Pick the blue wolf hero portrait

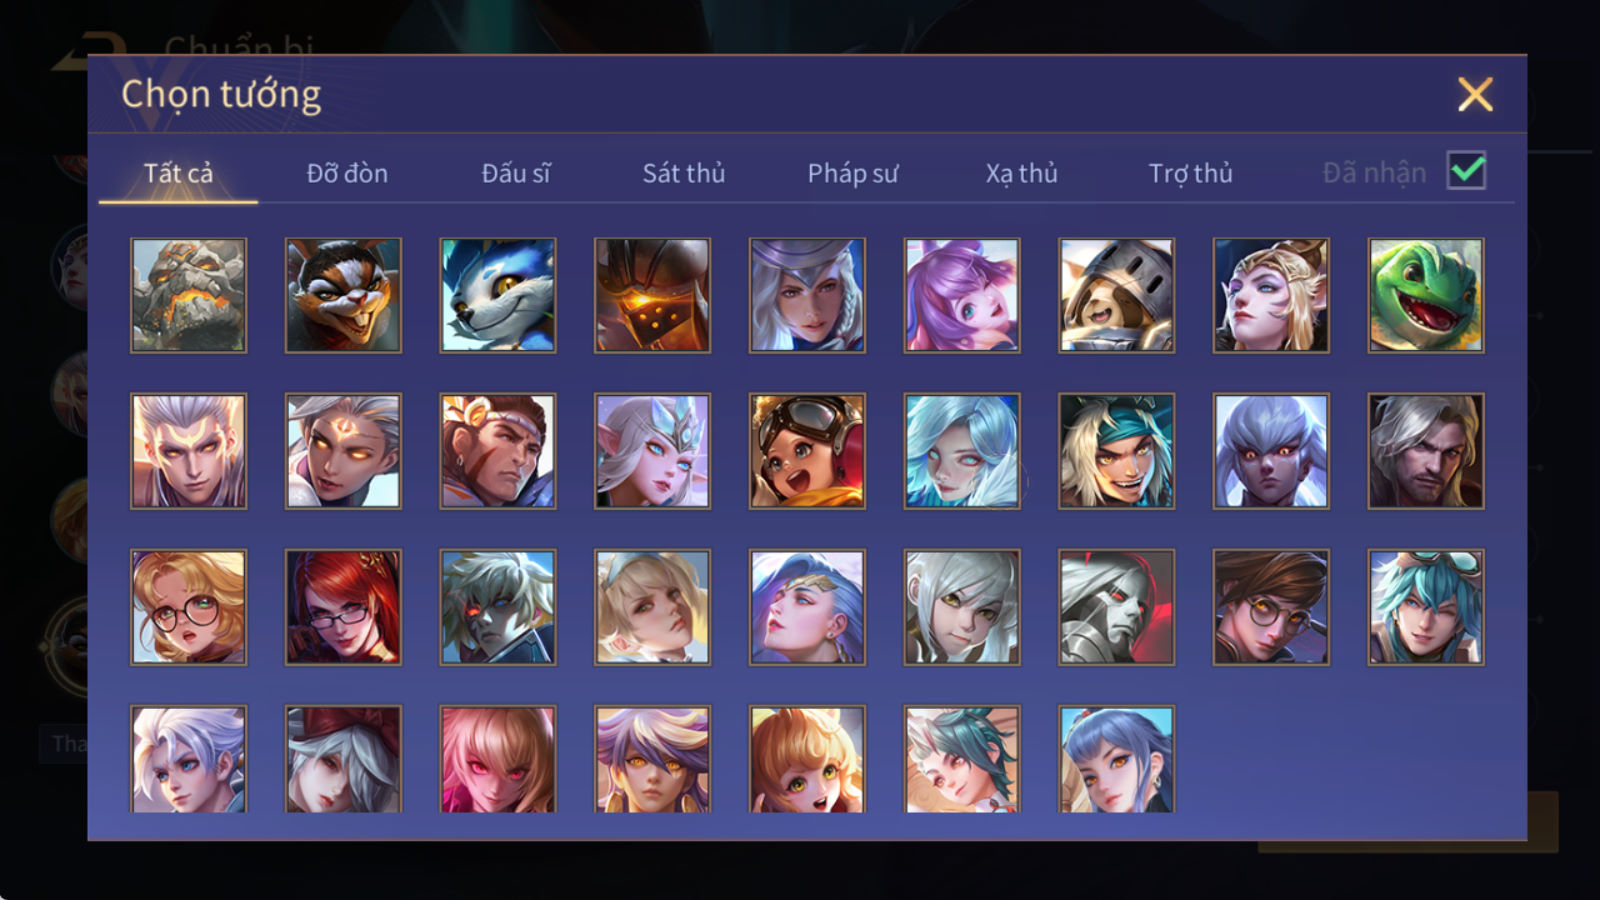498,295
